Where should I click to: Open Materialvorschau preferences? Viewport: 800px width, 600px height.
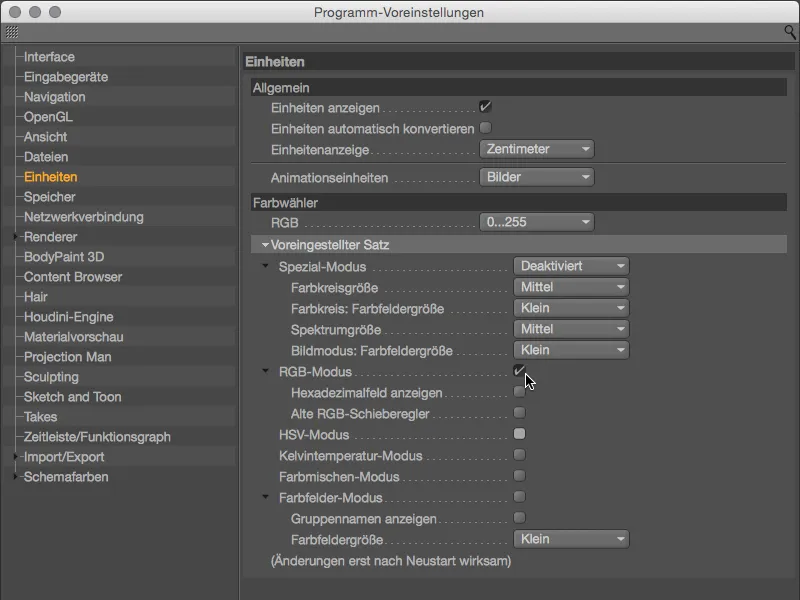[73, 337]
